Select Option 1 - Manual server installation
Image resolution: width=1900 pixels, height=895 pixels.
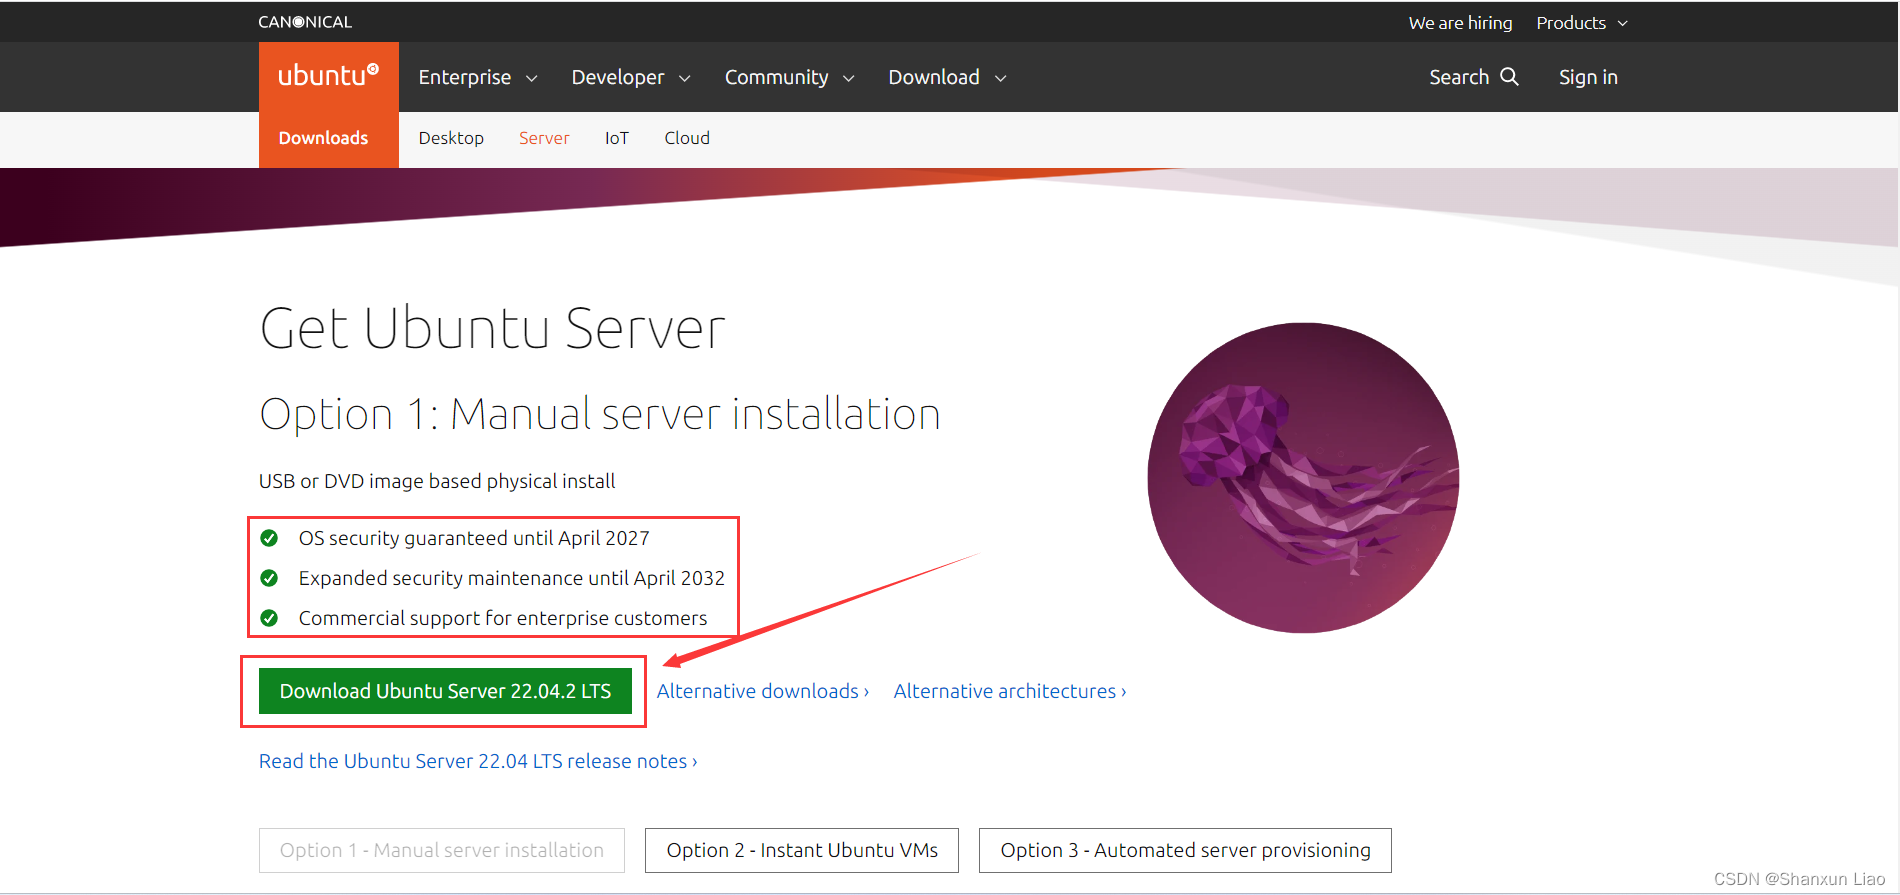pos(442,850)
